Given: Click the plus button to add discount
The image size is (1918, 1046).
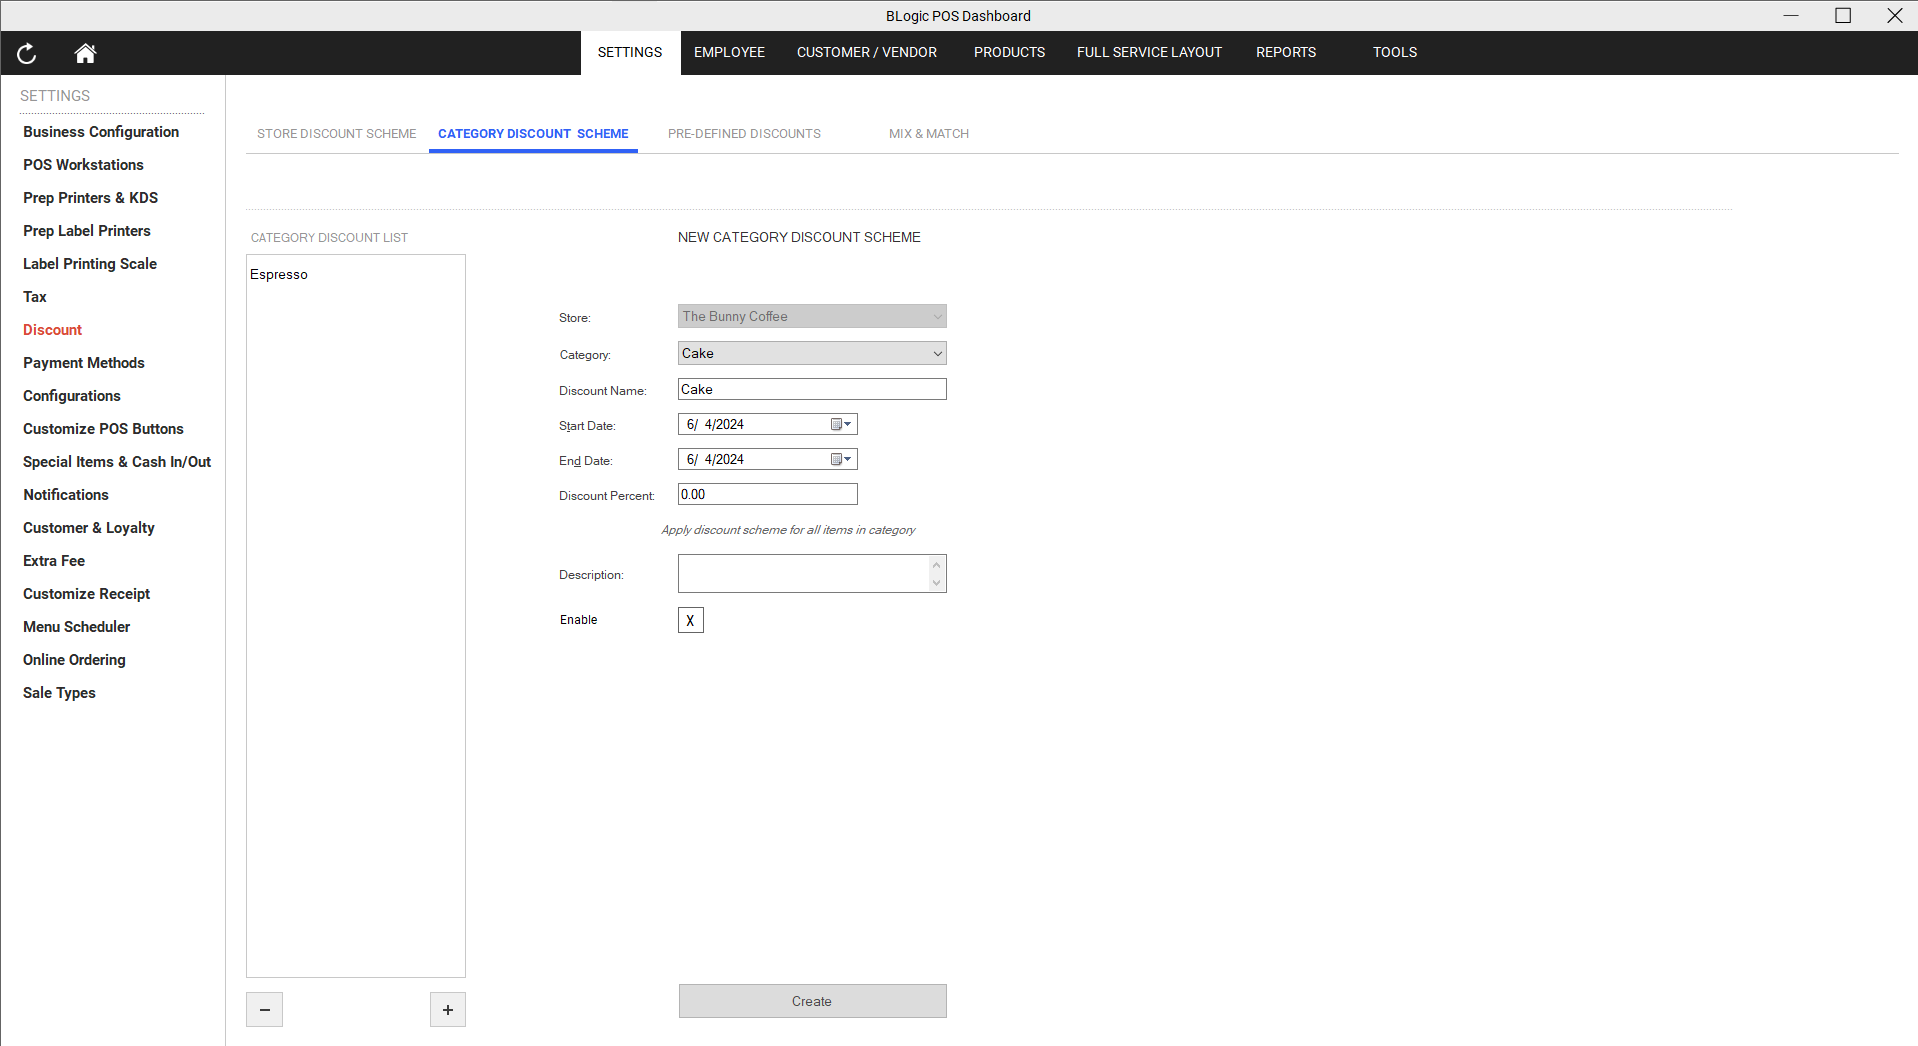Looking at the screenshot, I should pyautogui.click(x=447, y=1010).
